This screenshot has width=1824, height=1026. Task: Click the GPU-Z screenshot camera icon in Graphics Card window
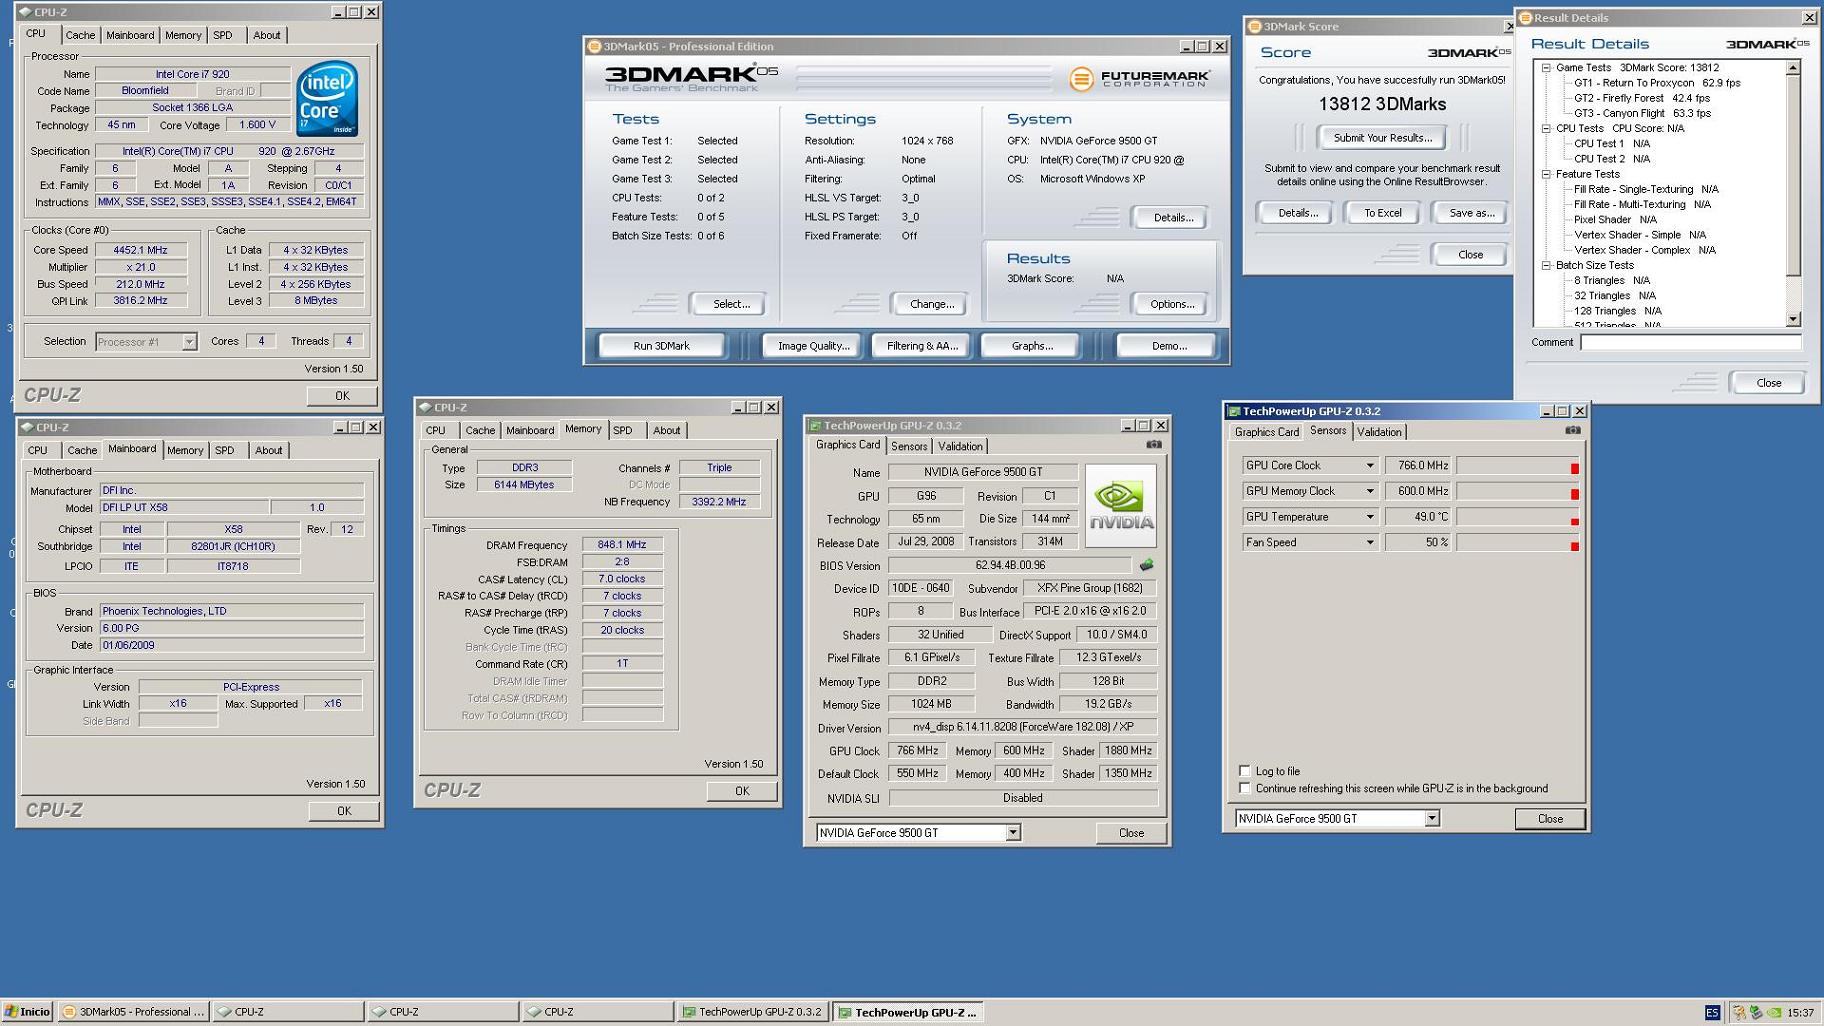coord(1154,444)
